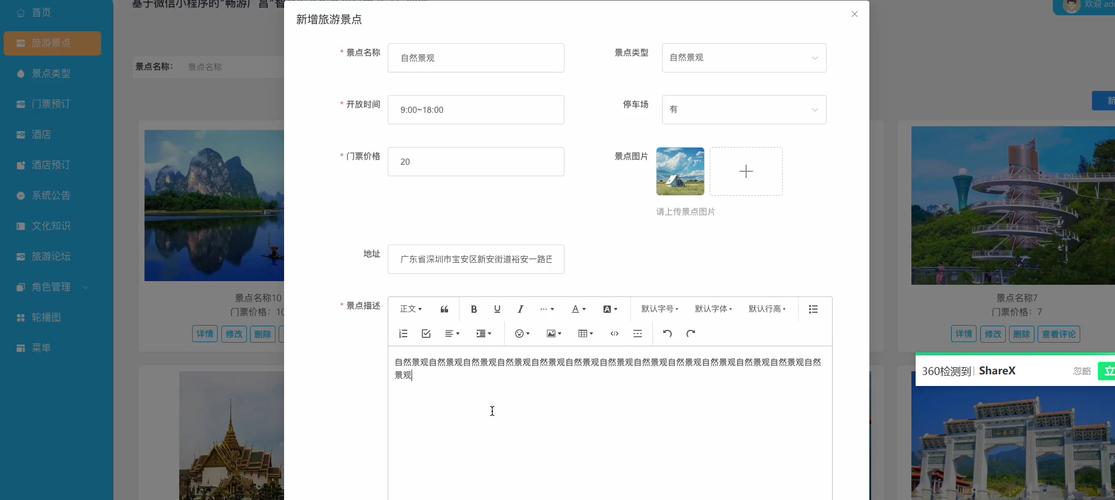Open 景点类型 in the sidebar
This screenshot has width=1115, height=500.
(x=51, y=74)
